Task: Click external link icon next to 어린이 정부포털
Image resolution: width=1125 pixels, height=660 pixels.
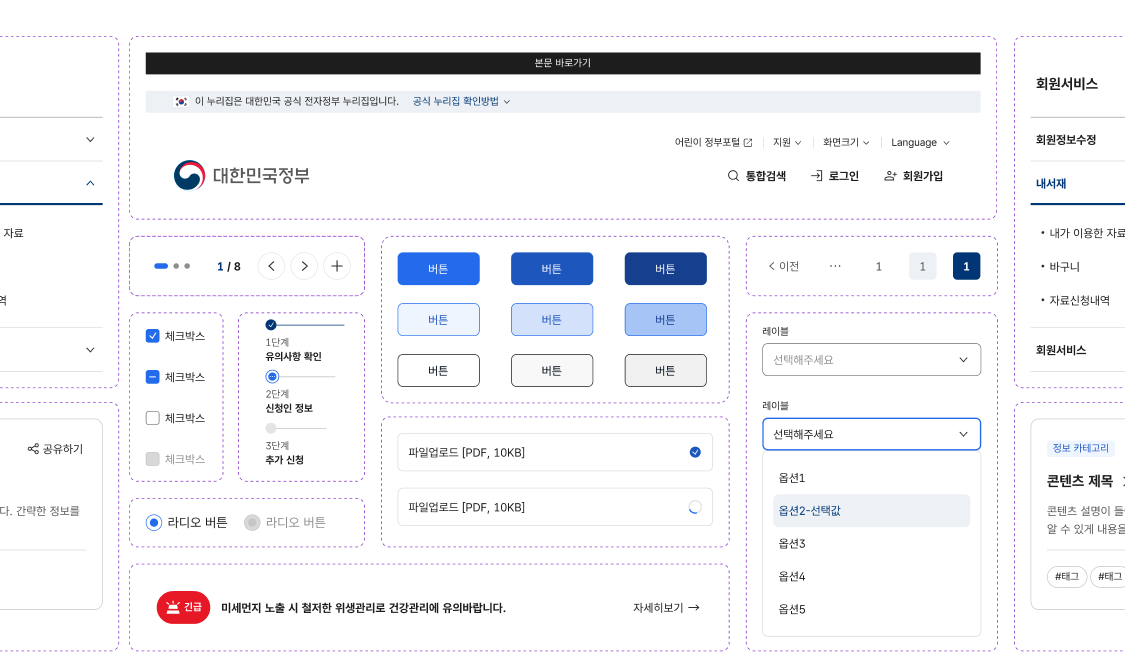Action: (748, 143)
